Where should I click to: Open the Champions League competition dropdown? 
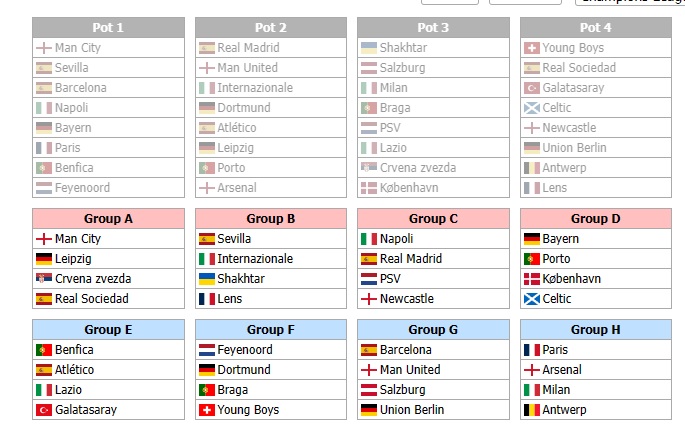click(630, 2)
